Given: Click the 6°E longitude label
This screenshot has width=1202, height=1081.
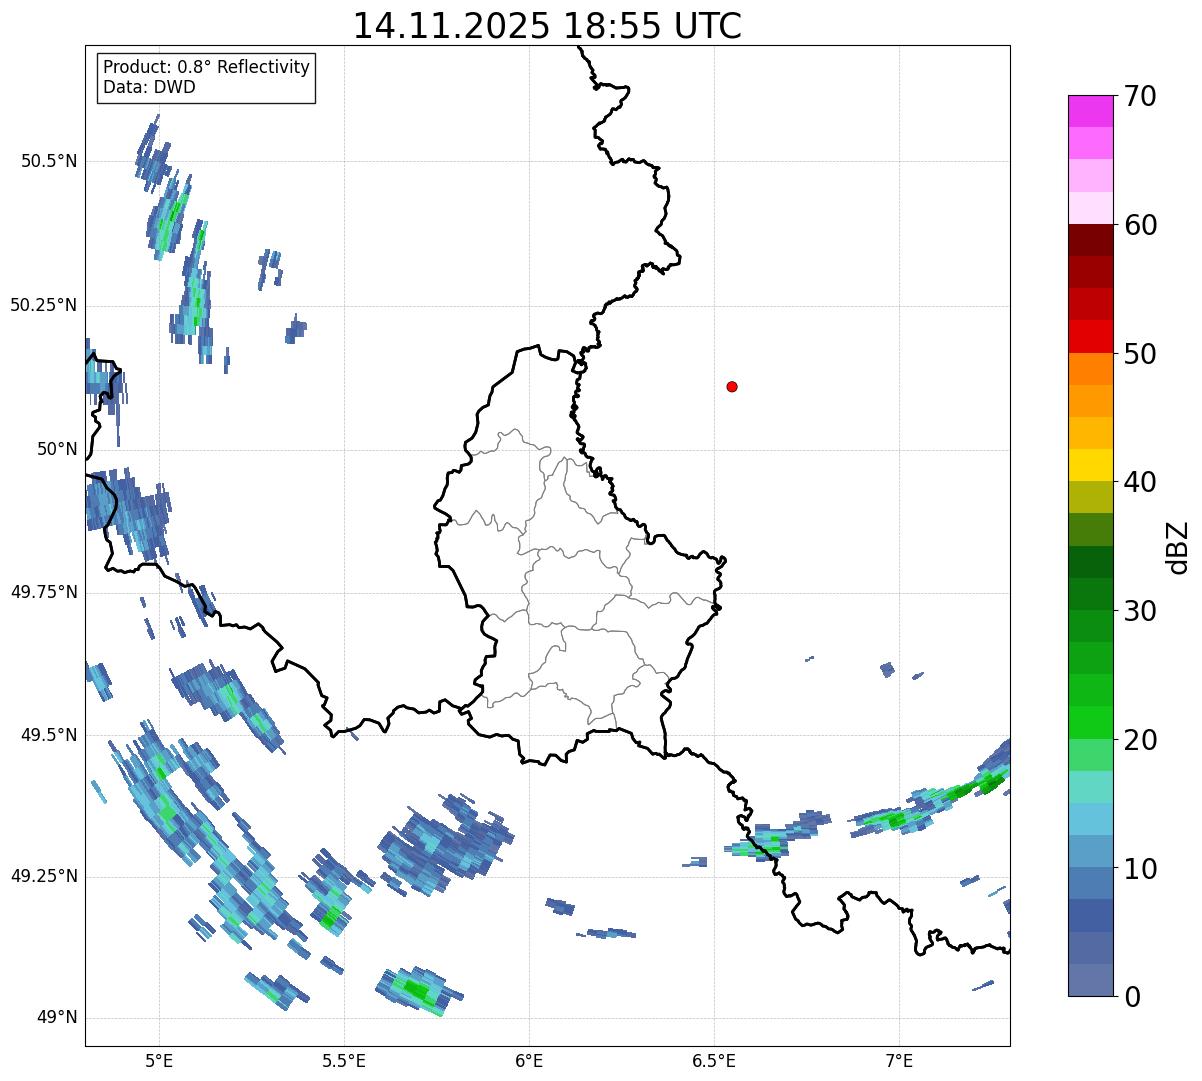Looking at the screenshot, I should click(529, 1060).
